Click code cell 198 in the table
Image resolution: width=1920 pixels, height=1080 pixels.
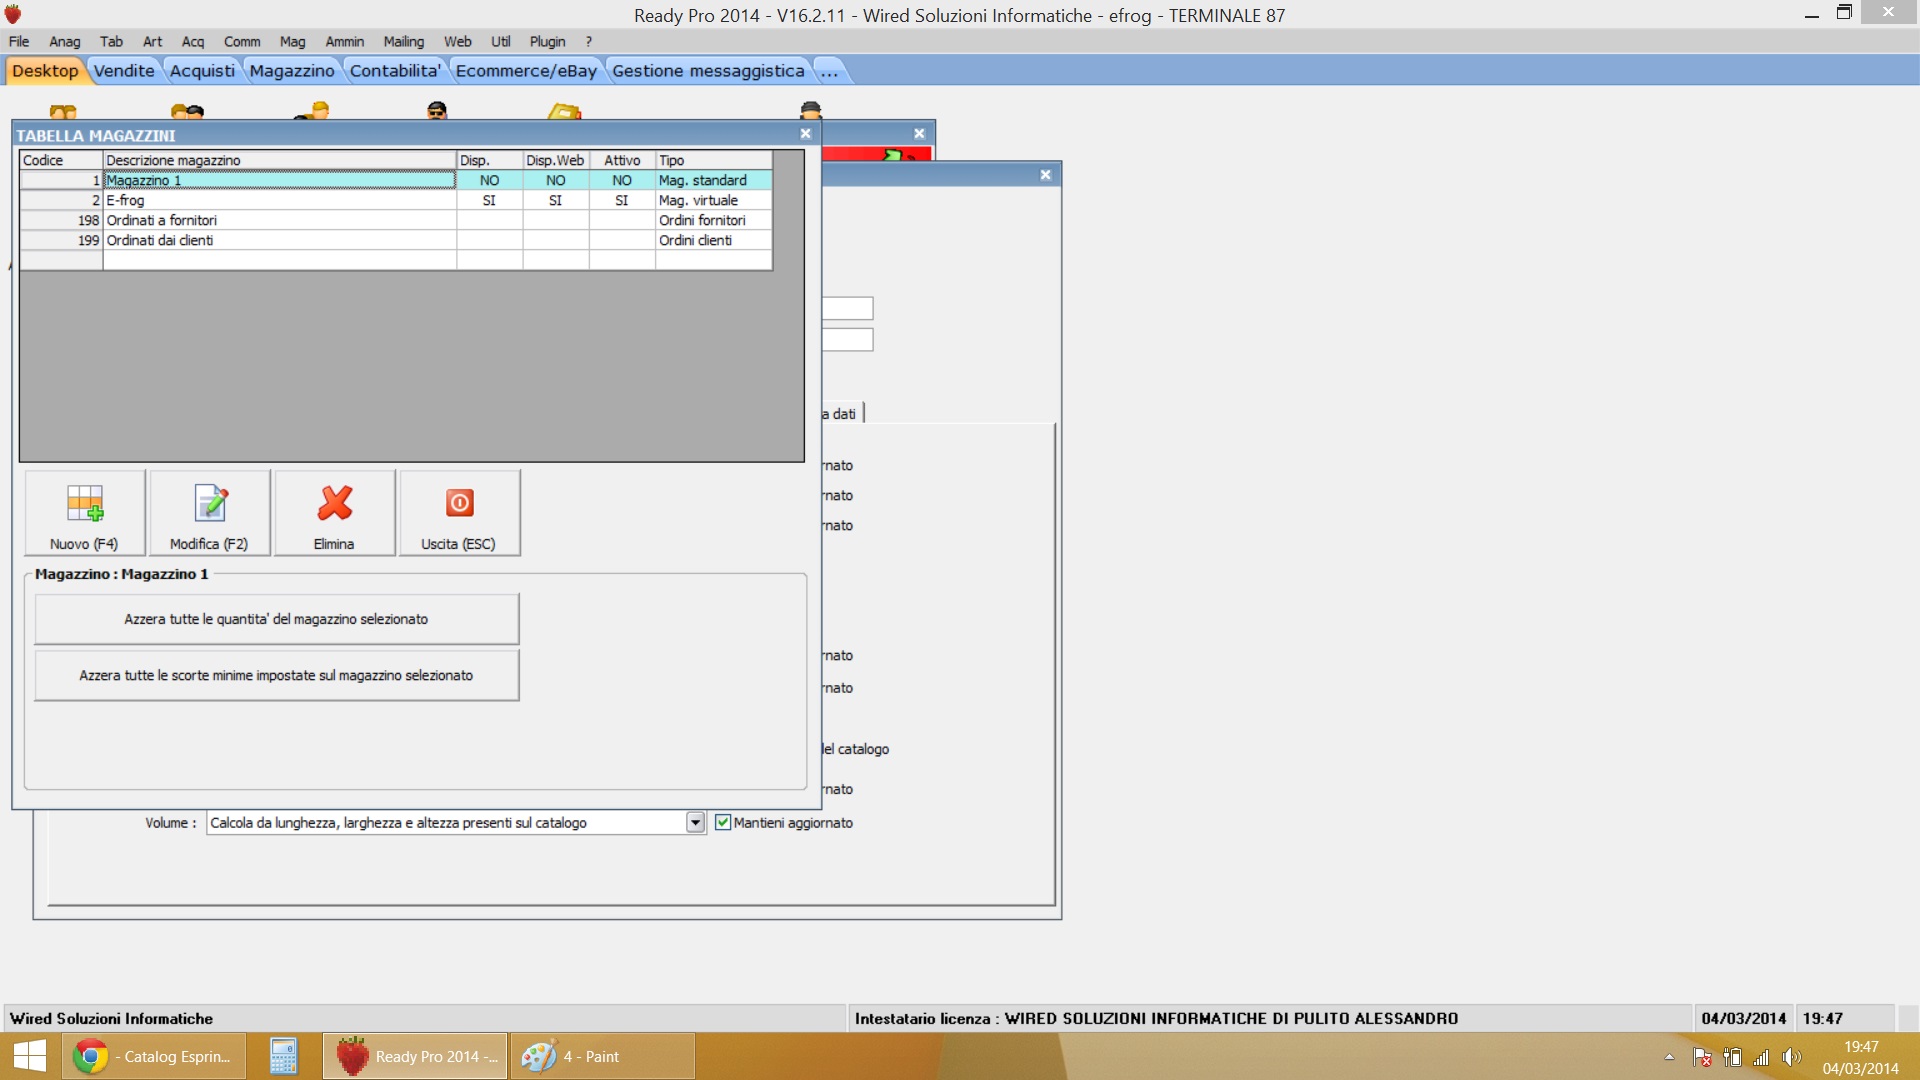tap(61, 220)
